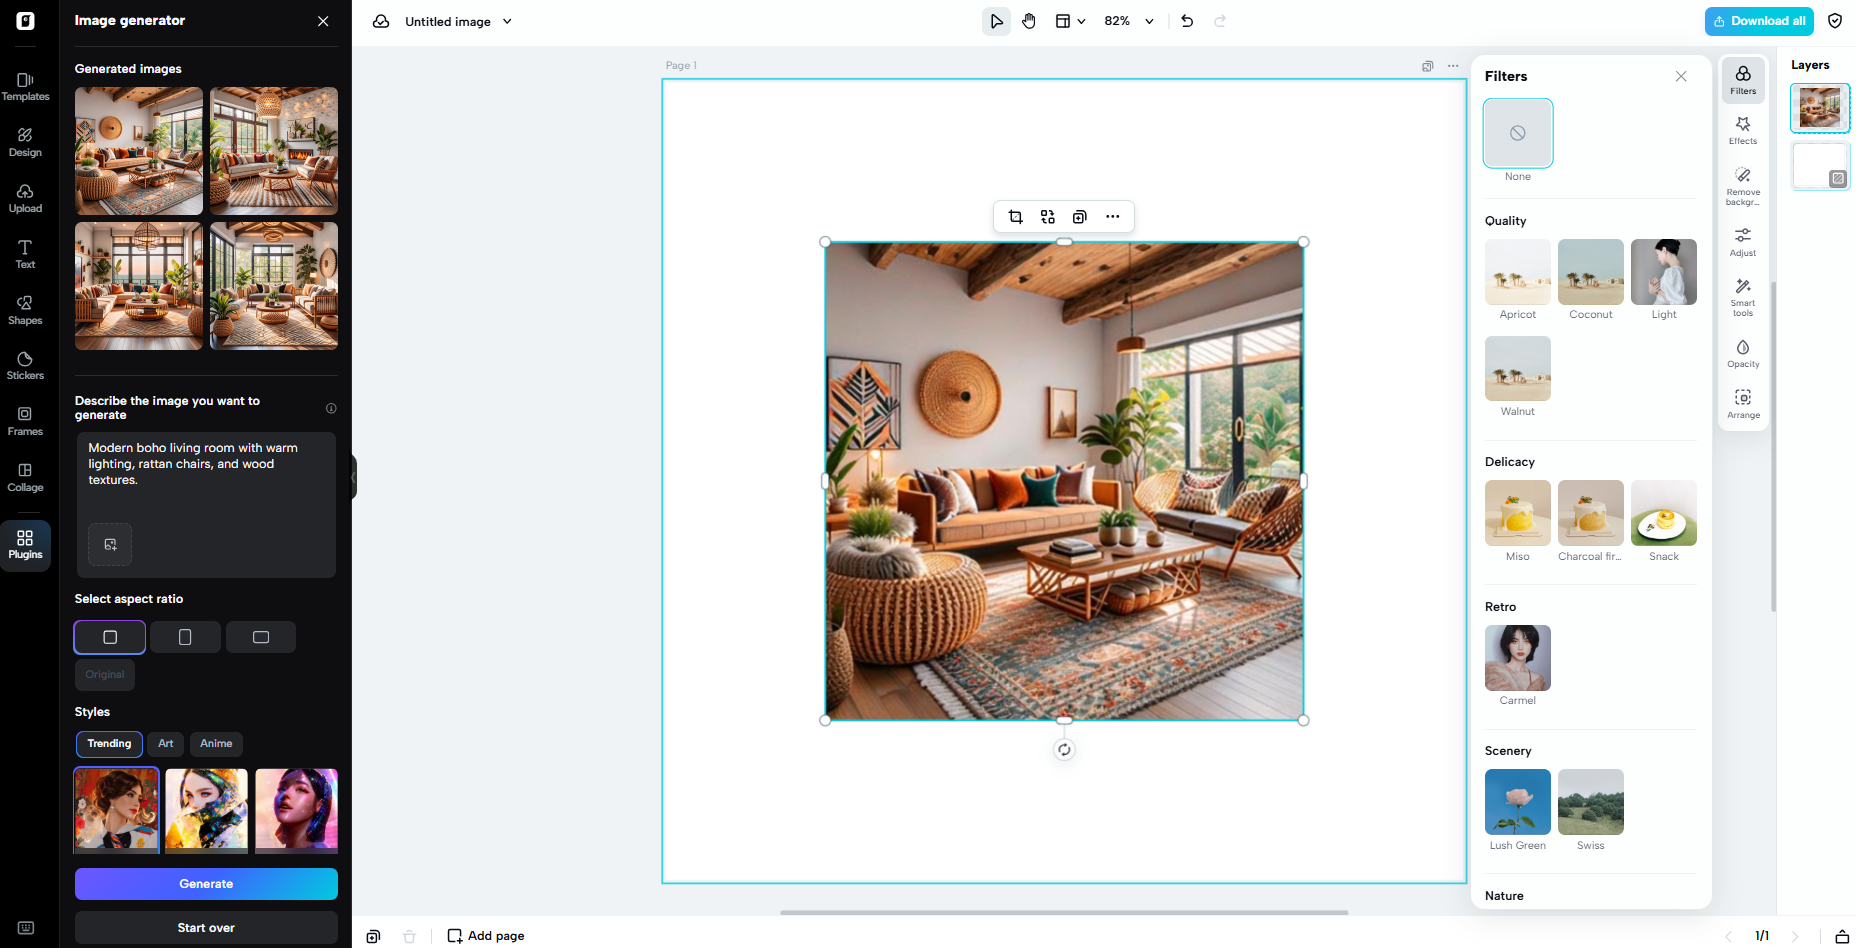This screenshot has height=948, width=1856.
Task: Switch to the Trending styles tab
Action: tap(109, 744)
